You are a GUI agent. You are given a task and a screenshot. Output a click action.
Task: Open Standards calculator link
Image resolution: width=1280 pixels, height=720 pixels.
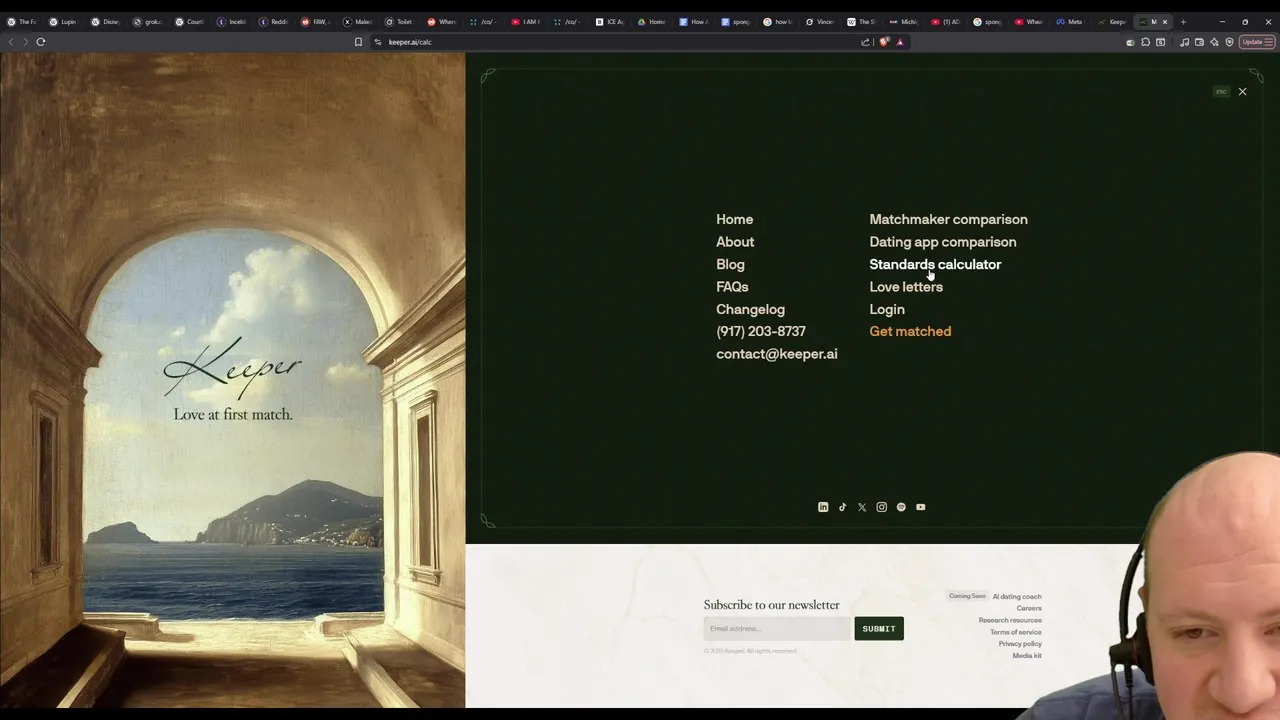point(935,265)
